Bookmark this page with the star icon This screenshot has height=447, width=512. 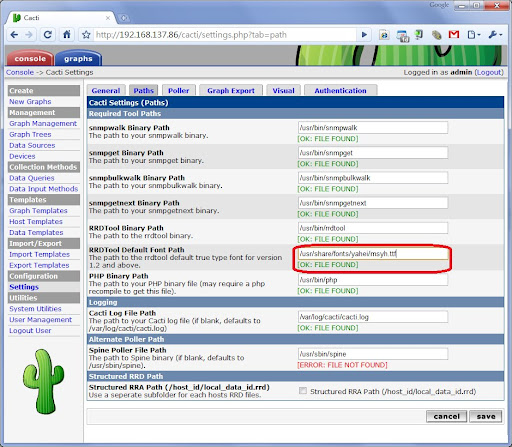click(86, 35)
